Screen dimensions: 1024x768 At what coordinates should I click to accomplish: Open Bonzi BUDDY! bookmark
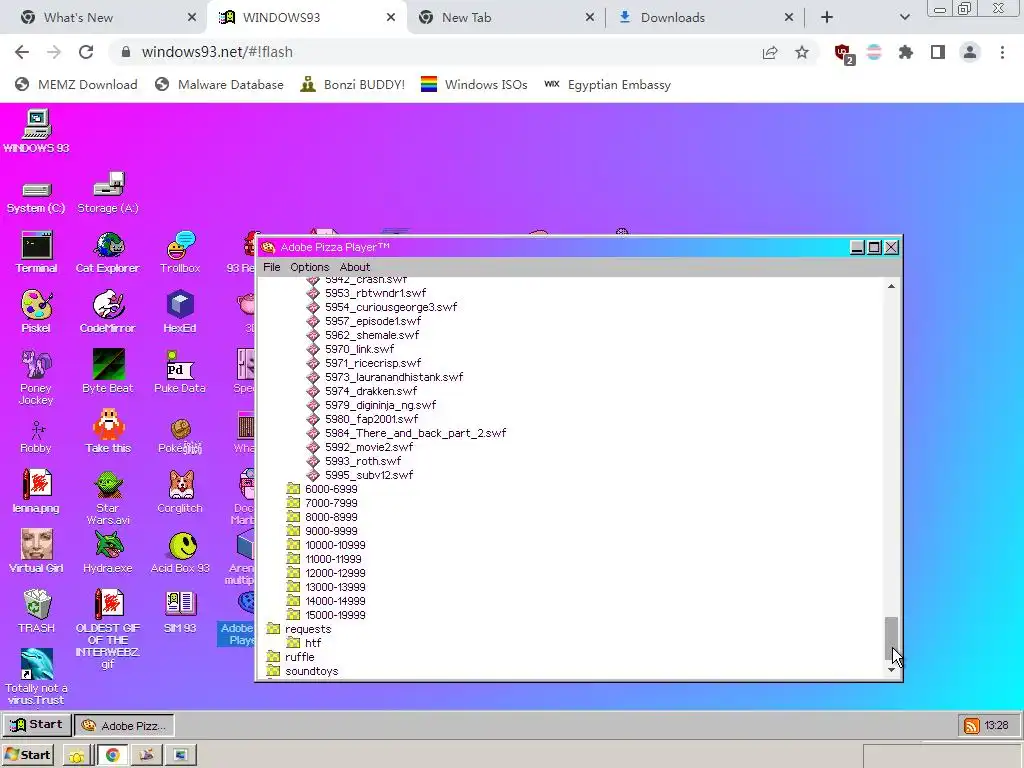point(353,85)
